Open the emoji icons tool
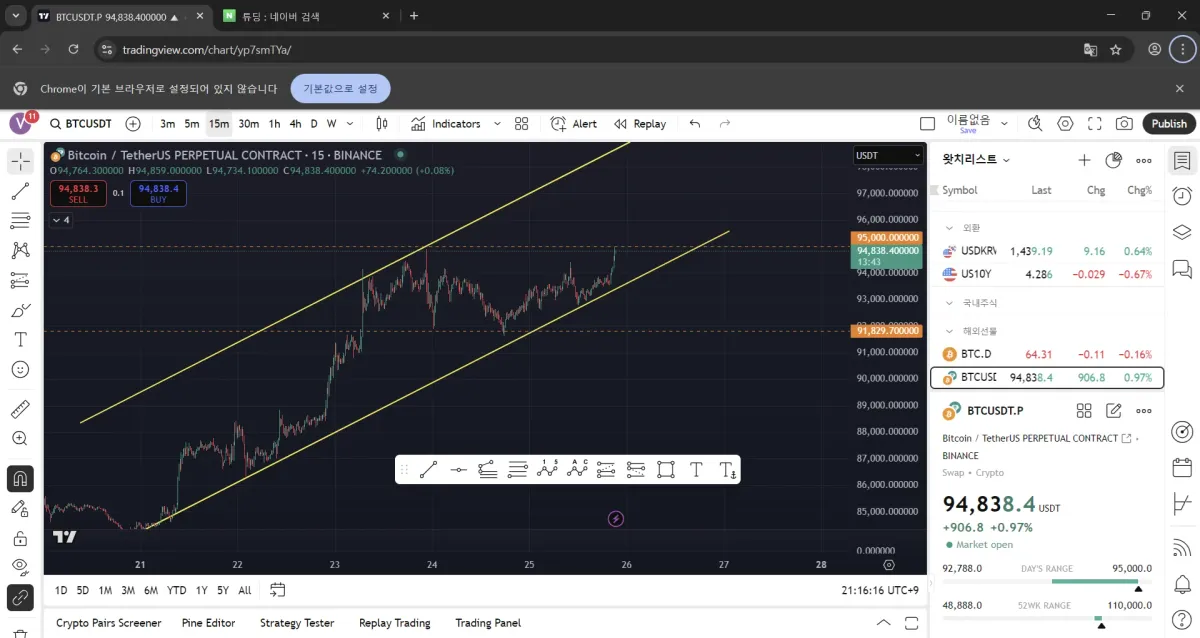The image size is (1200, 638). pyautogui.click(x=20, y=369)
